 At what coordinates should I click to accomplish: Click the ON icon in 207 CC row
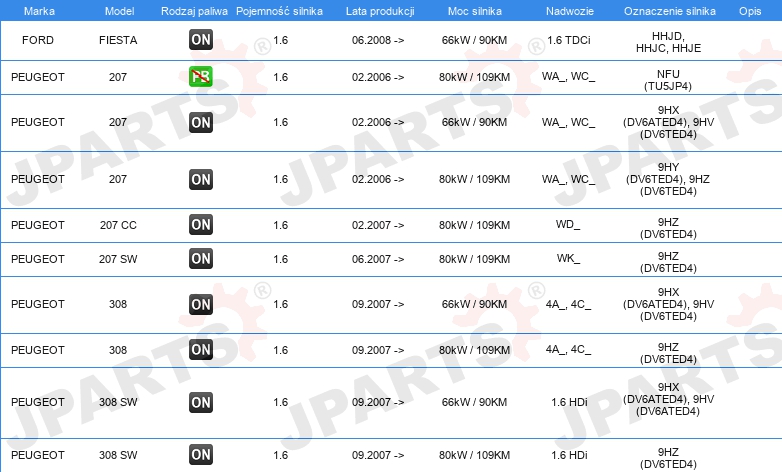click(201, 225)
